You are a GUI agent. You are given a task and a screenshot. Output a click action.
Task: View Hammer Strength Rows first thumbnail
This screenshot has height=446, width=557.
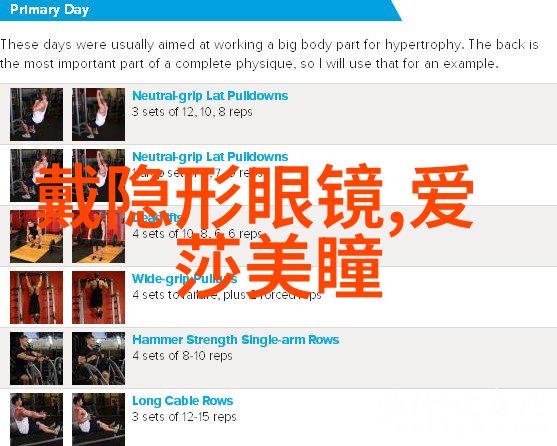click(x=37, y=359)
